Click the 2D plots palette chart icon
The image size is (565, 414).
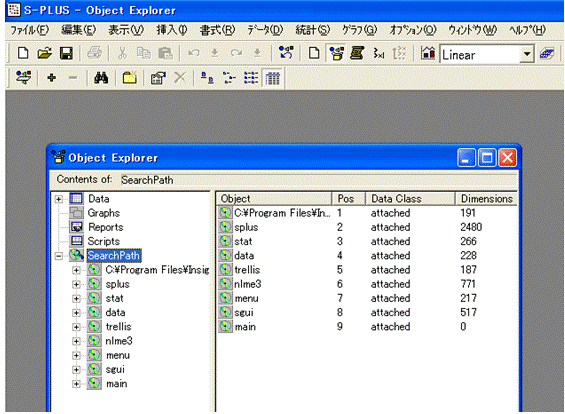(428, 54)
